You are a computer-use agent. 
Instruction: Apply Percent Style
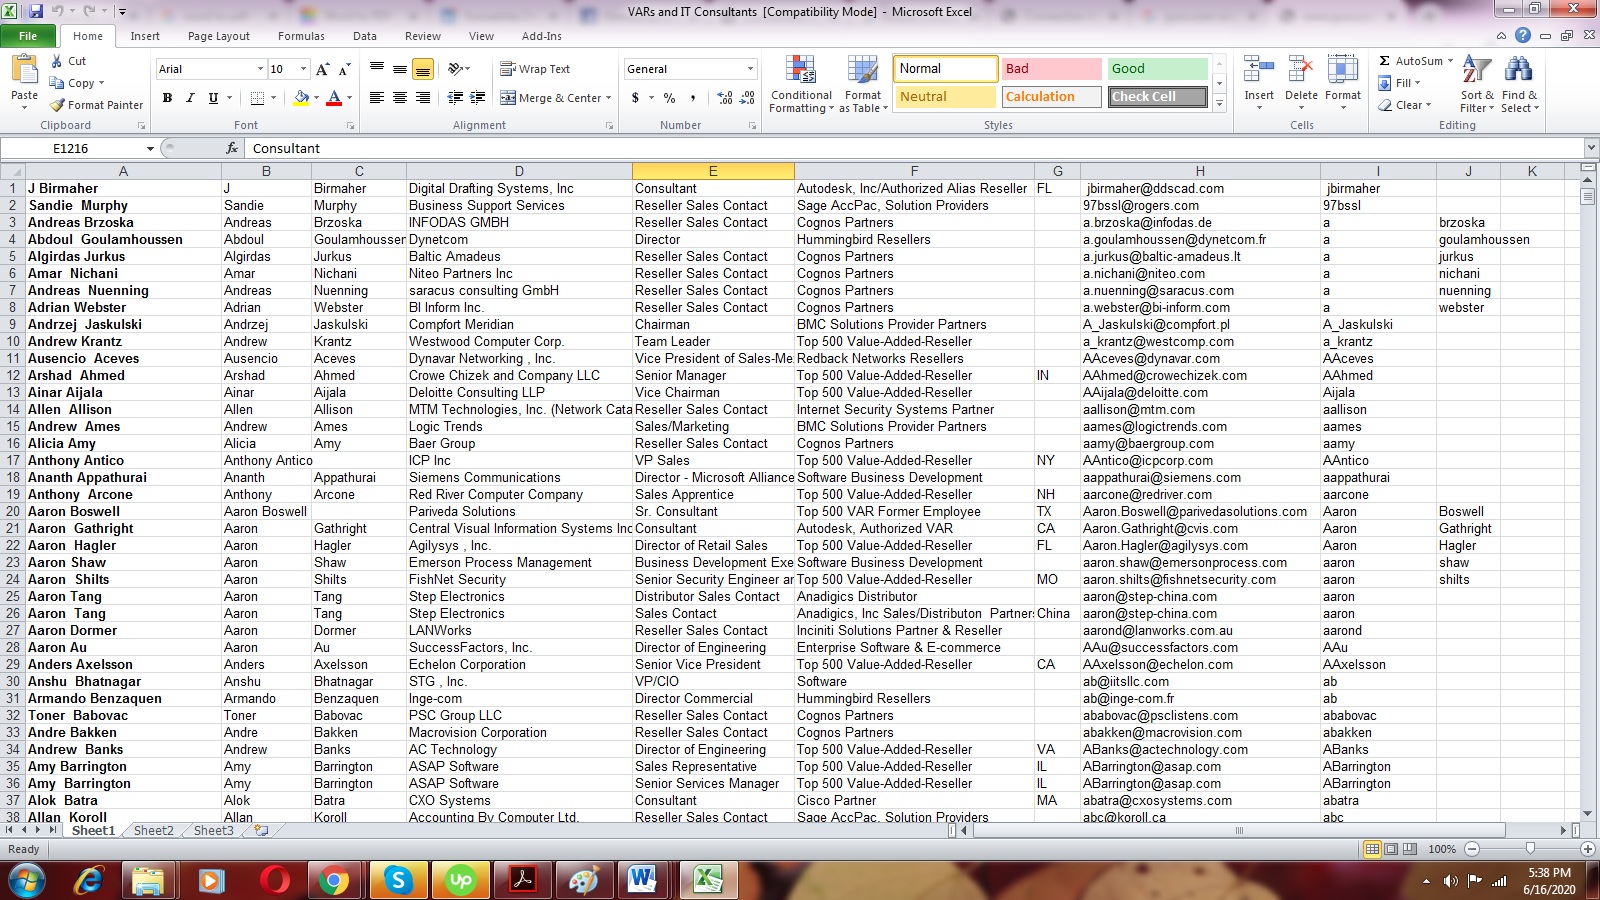click(669, 98)
